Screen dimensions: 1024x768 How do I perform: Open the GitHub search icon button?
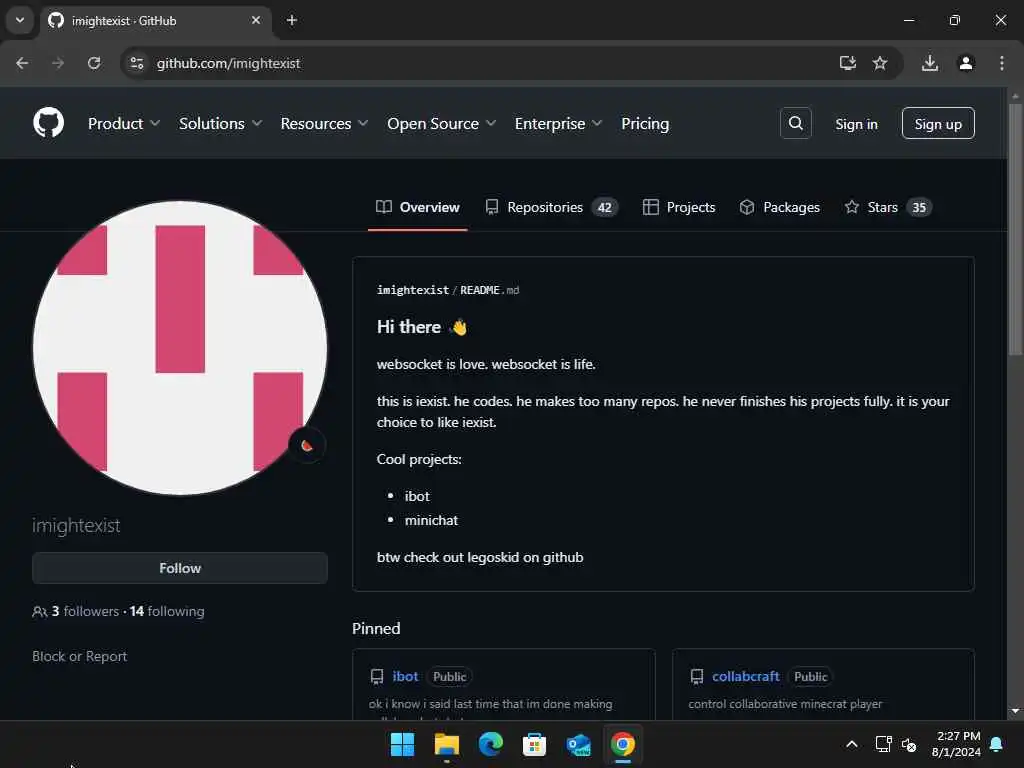pyautogui.click(x=795, y=123)
